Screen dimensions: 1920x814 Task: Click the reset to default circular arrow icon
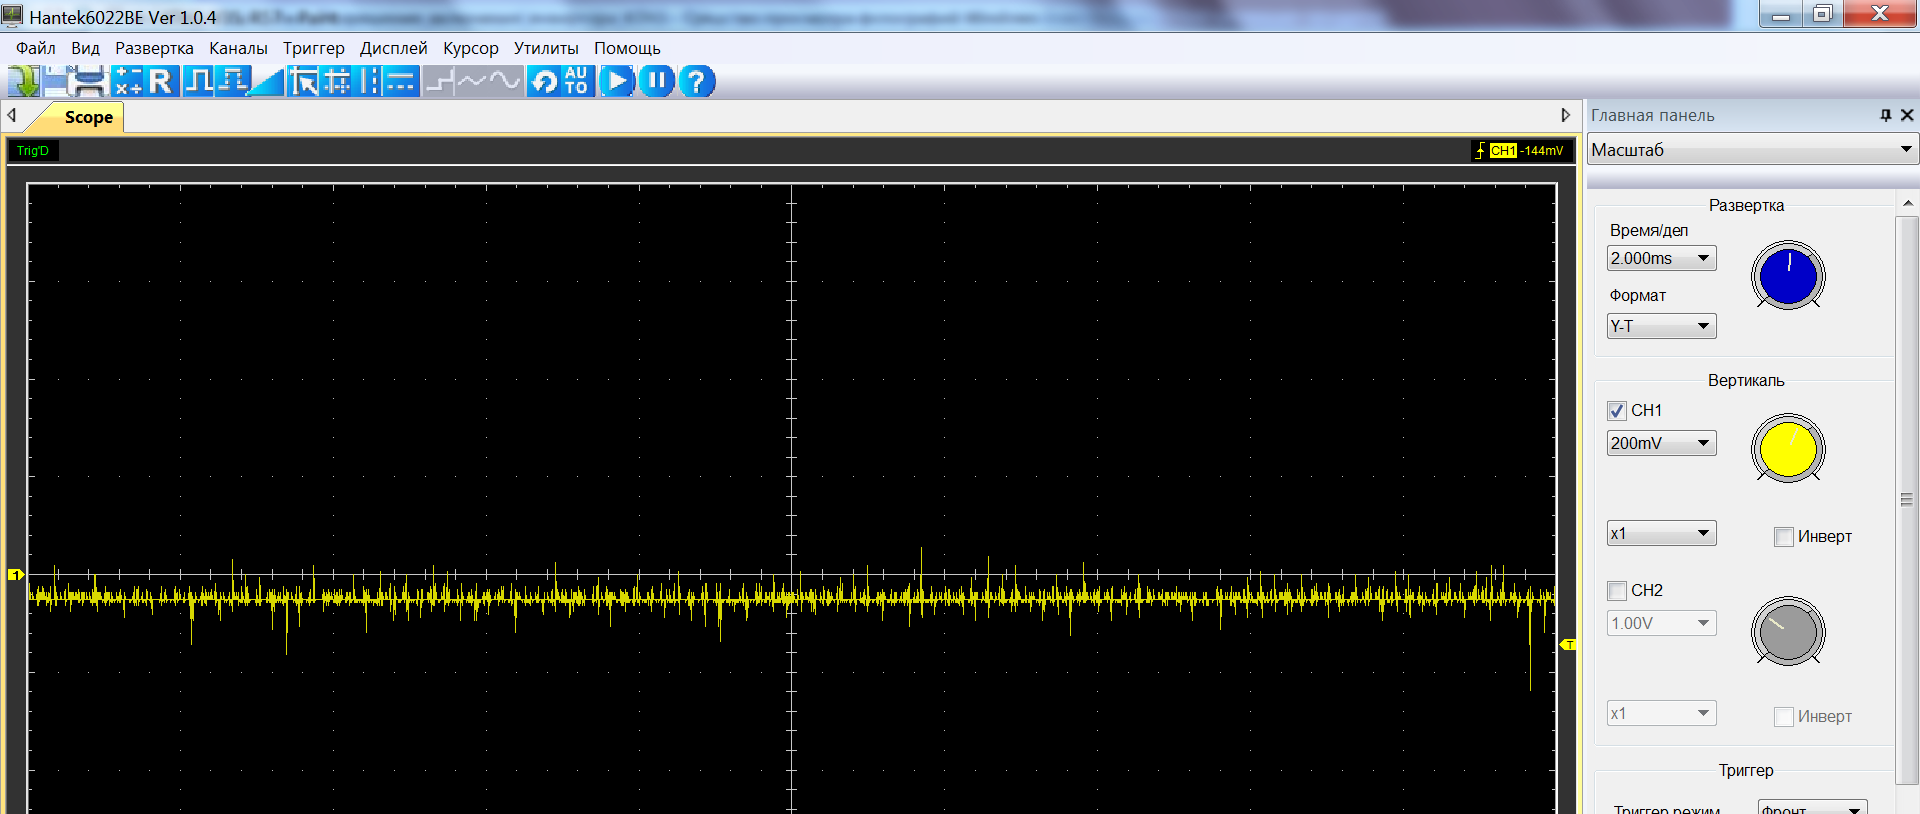click(x=544, y=81)
